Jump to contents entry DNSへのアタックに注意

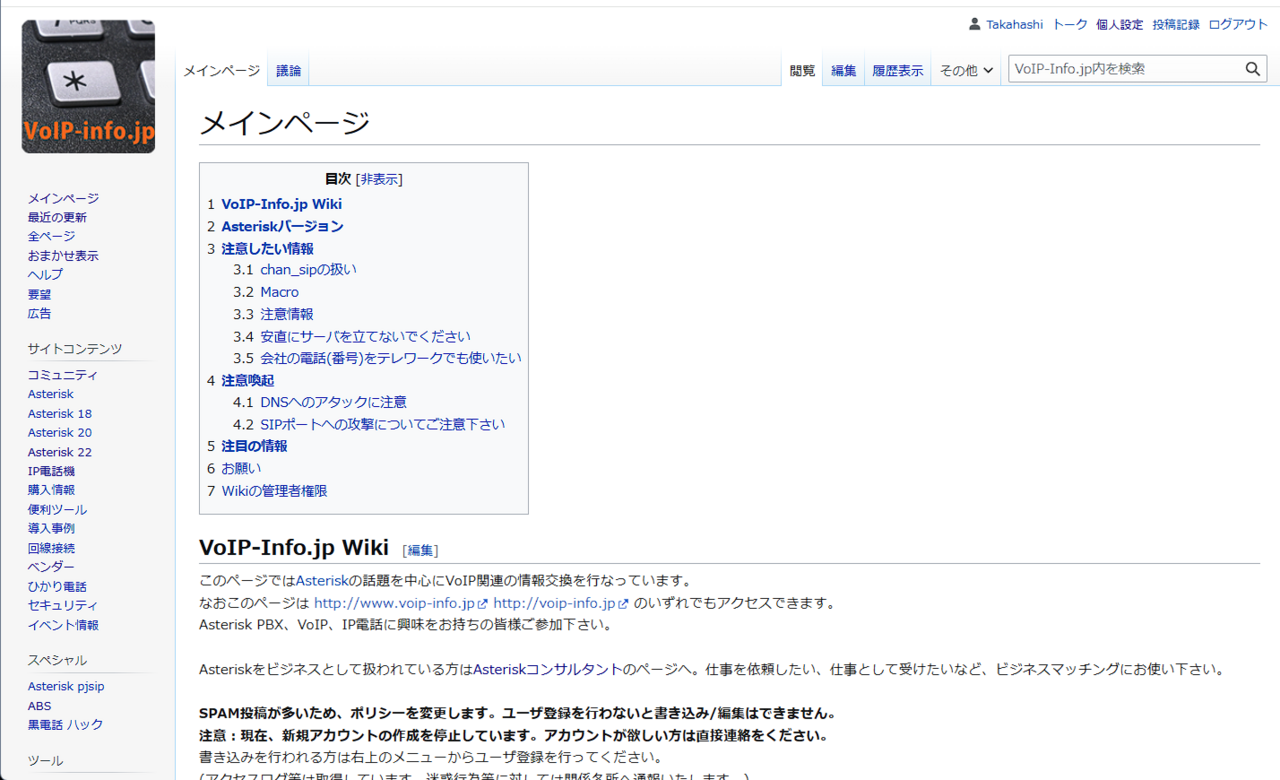[x=333, y=402]
